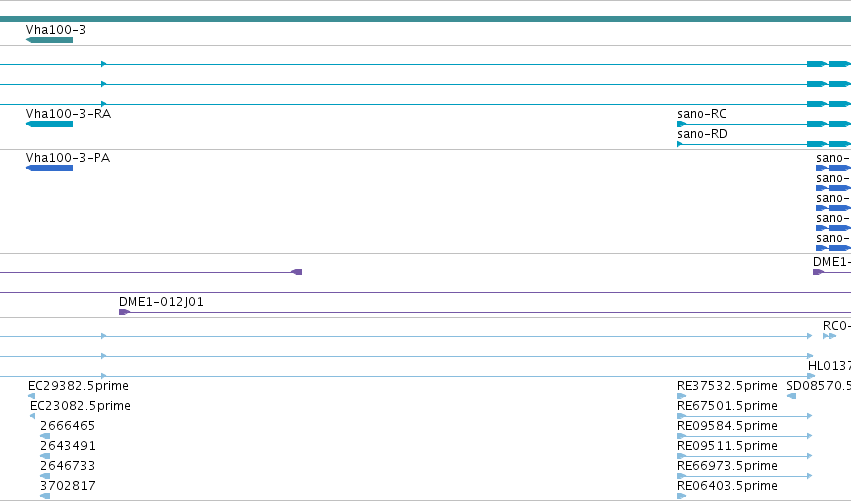Click the thick teal gene span bar at top
This screenshot has width=851, height=501.
click(426, 19)
